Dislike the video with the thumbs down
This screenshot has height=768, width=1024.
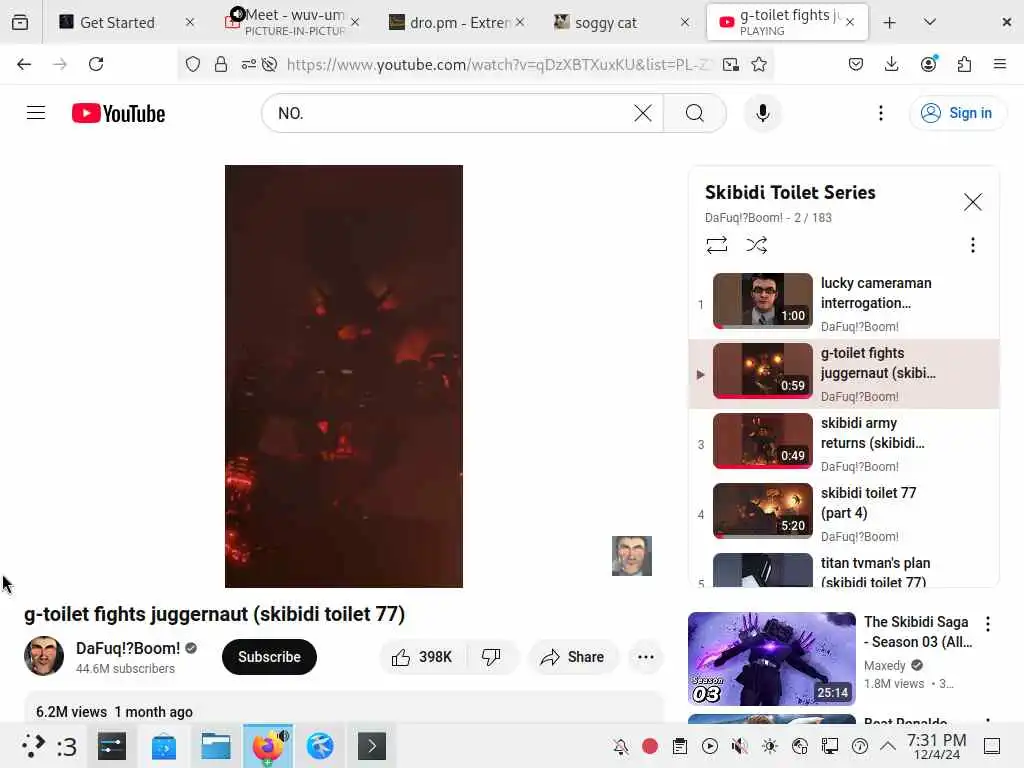[x=491, y=656]
